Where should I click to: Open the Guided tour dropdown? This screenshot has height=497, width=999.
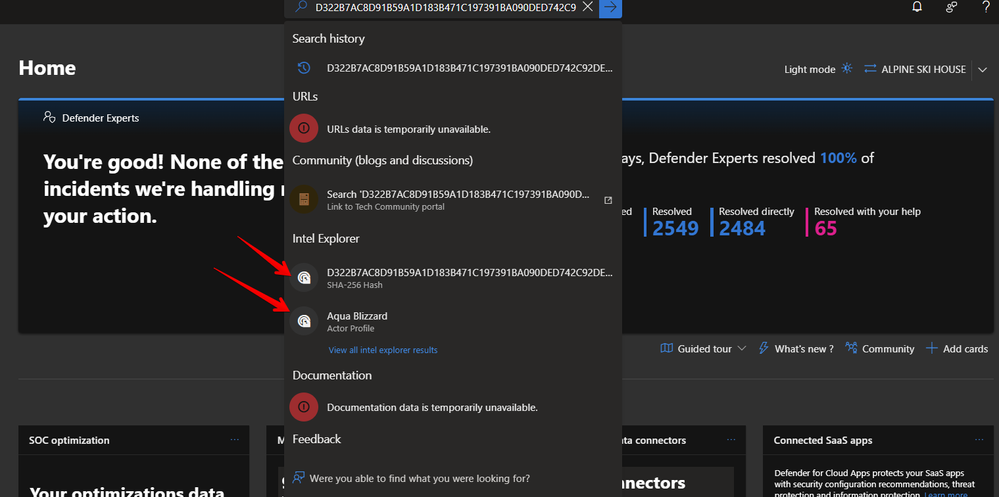704,349
